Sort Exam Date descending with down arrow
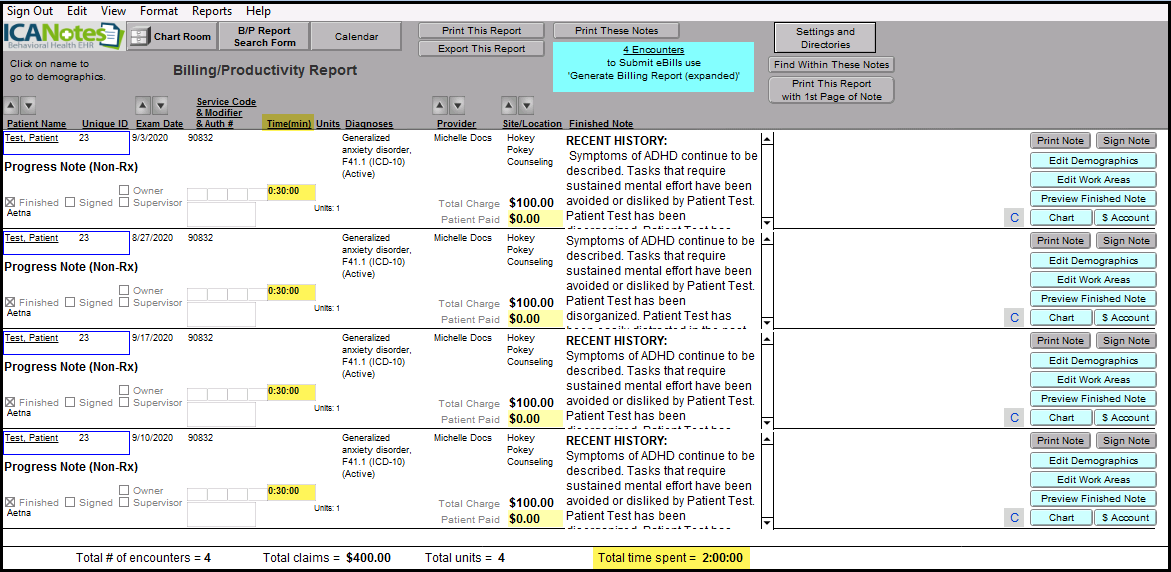 pyautogui.click(x=160, y=105)
